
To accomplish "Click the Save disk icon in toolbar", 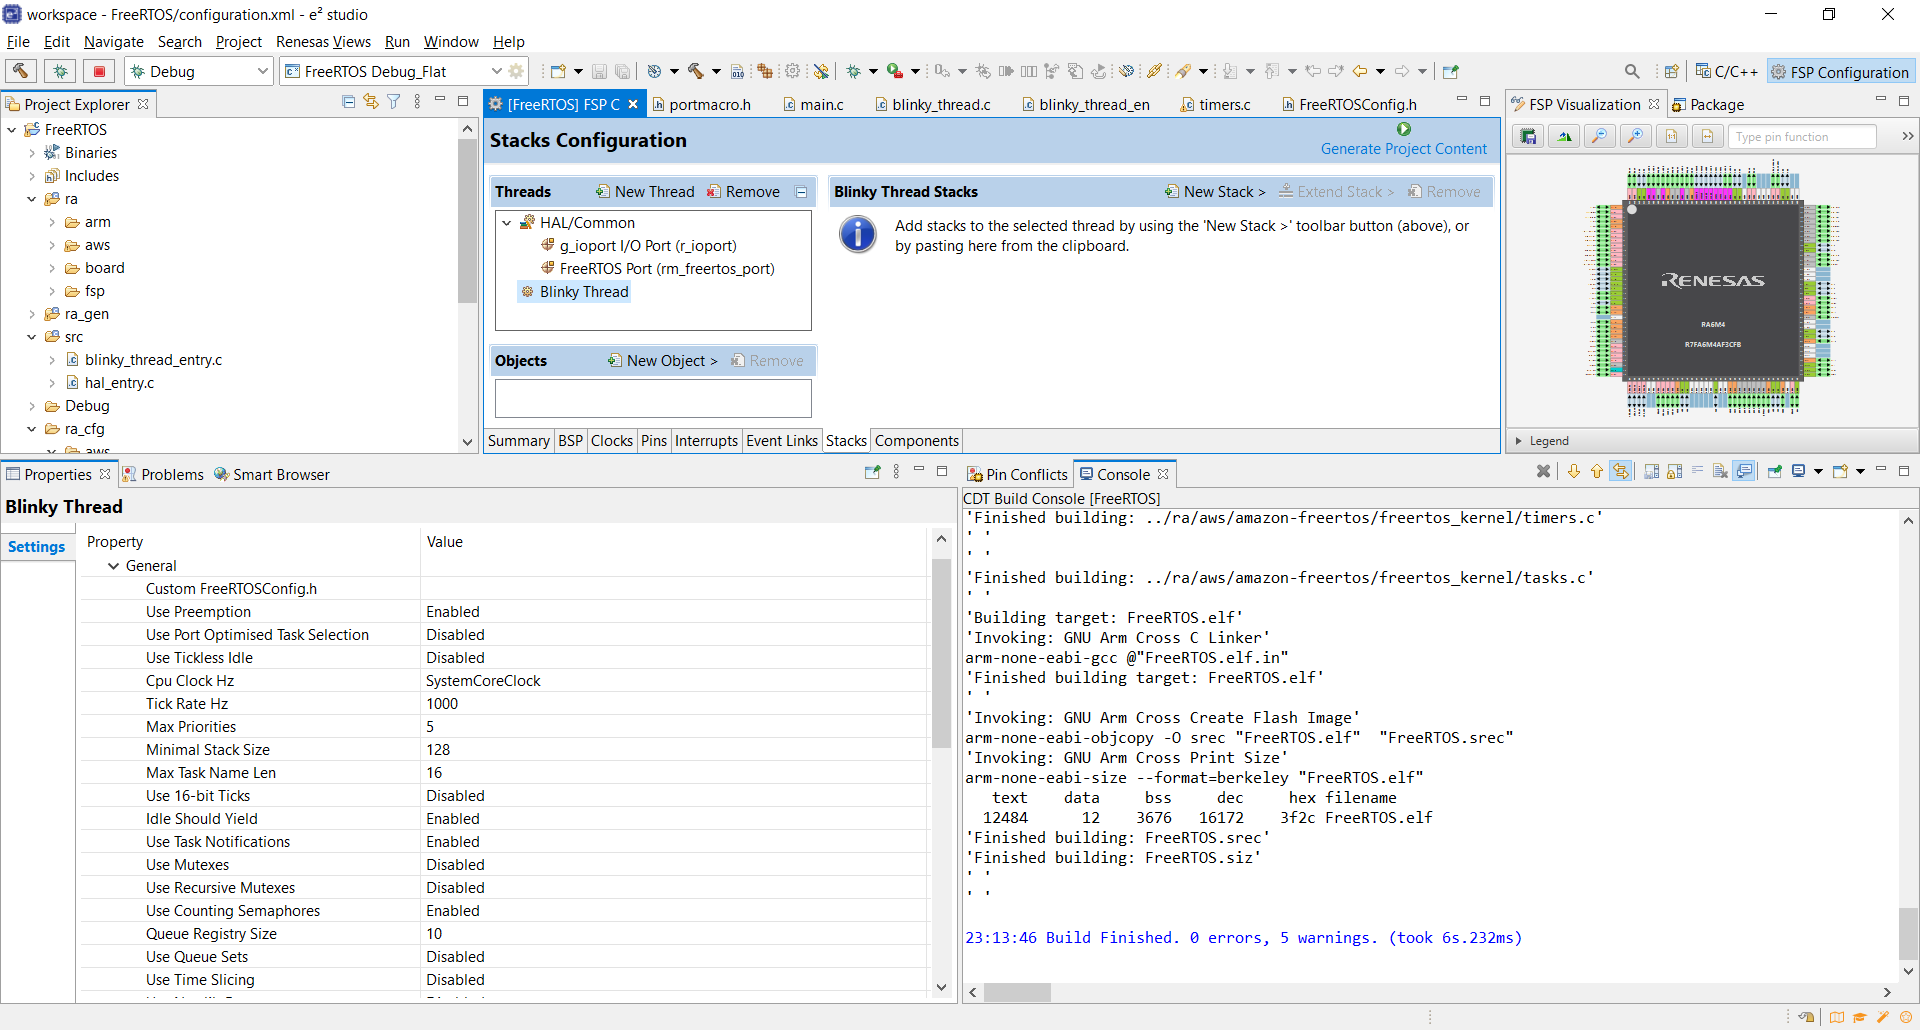I will [x=599, y=71].
